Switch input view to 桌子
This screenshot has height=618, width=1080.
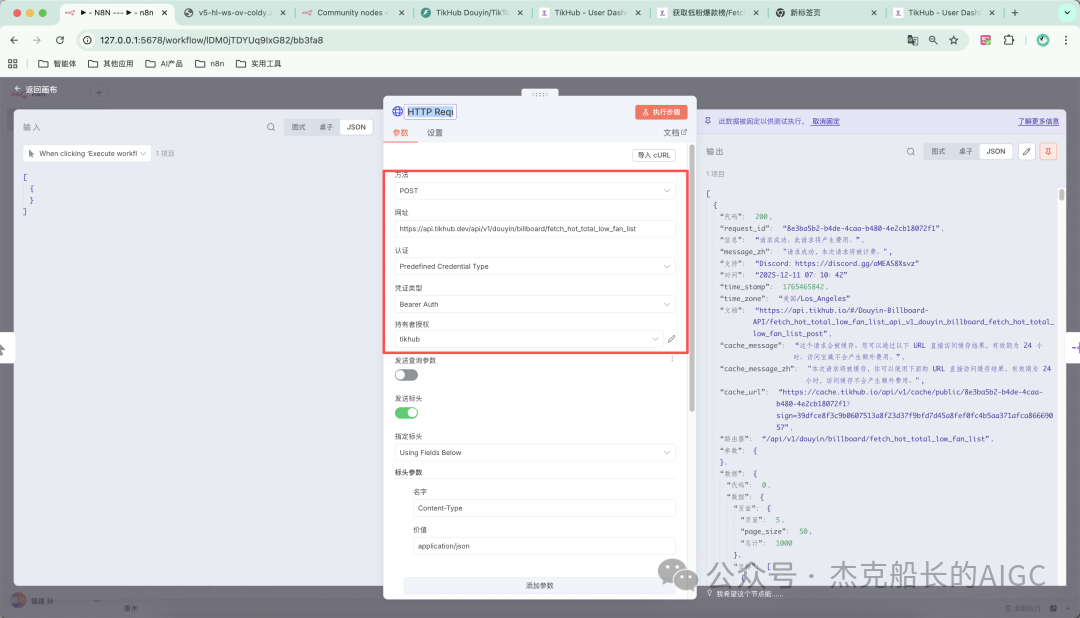(326, 127)
